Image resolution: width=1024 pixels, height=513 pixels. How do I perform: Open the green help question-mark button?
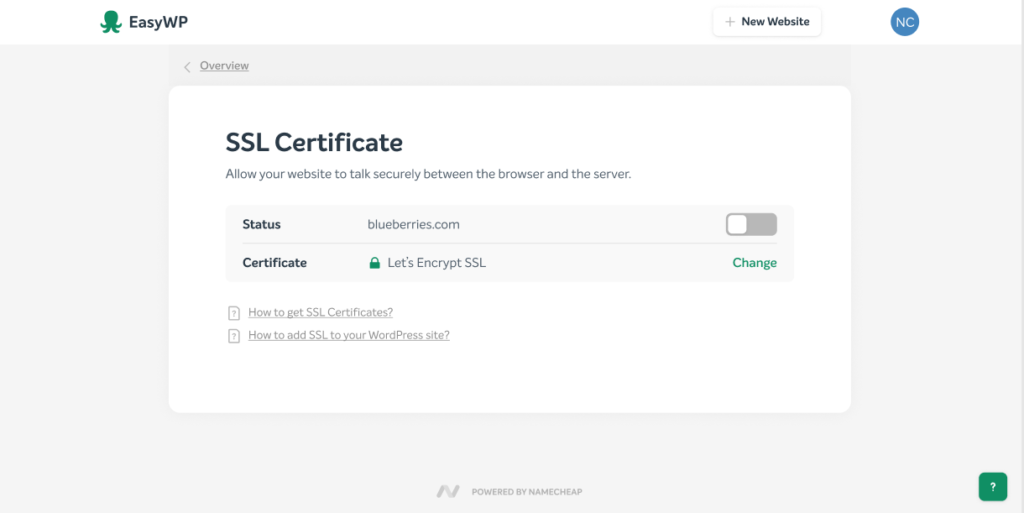click(x=993, y=486)
